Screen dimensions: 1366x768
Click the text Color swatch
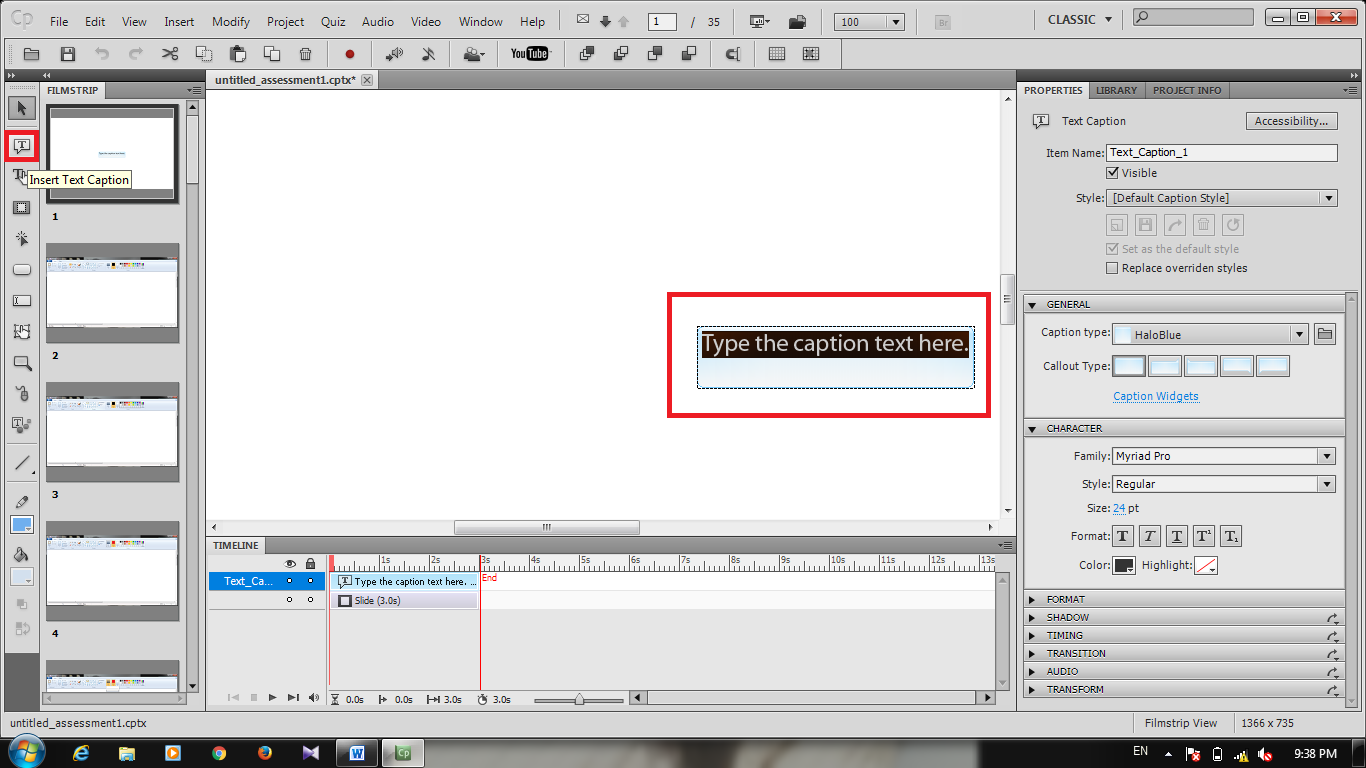click(1124, 566)
